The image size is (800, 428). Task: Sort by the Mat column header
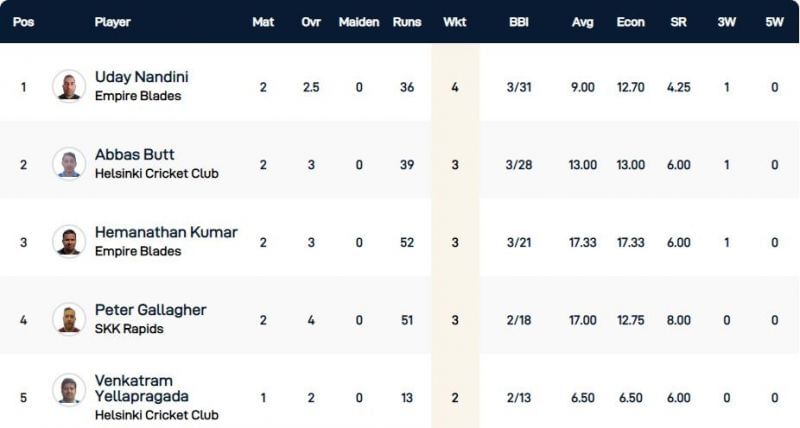point(263,22)
